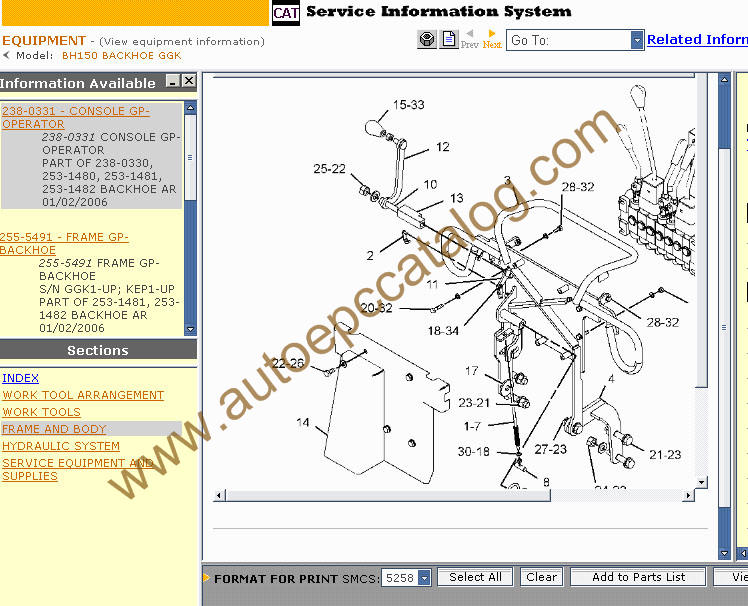This screenshot has height=606, width=748.
Task: Click part label 22-26 in diagram
Action: (x=288, y=363)
